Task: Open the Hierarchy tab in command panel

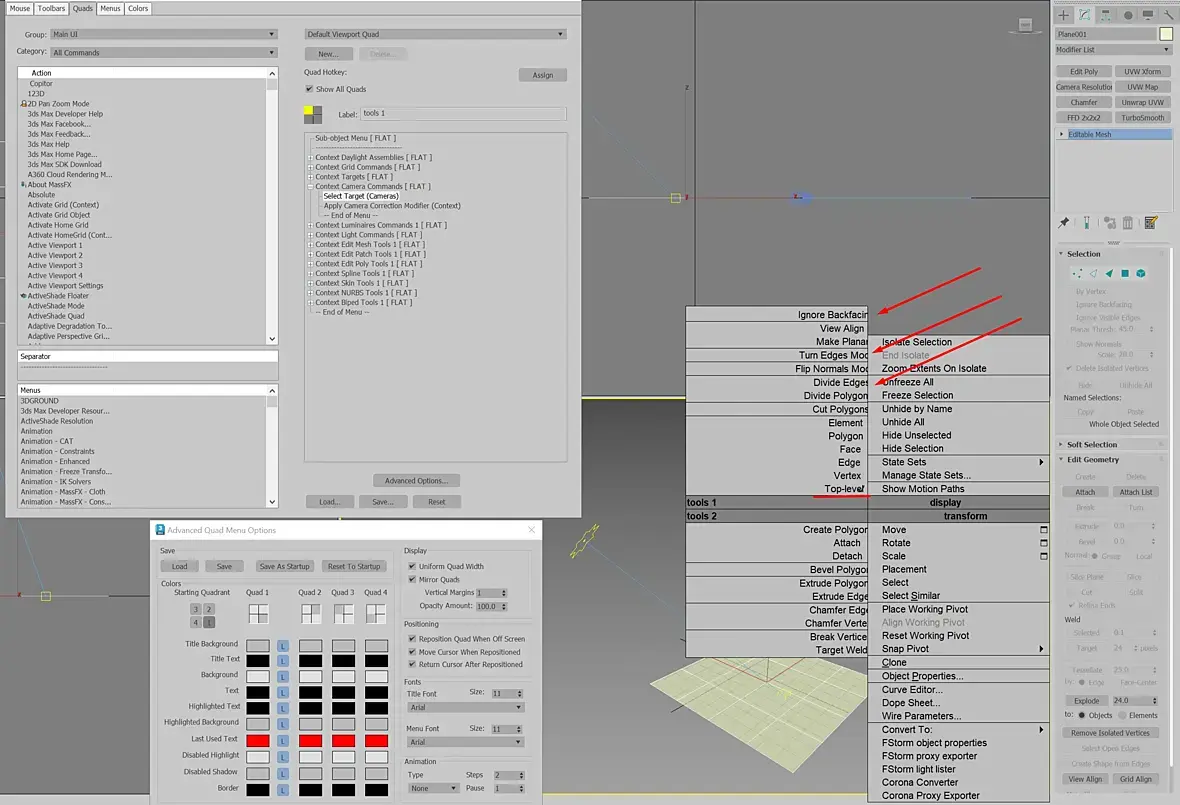Action: (1105, 14)
